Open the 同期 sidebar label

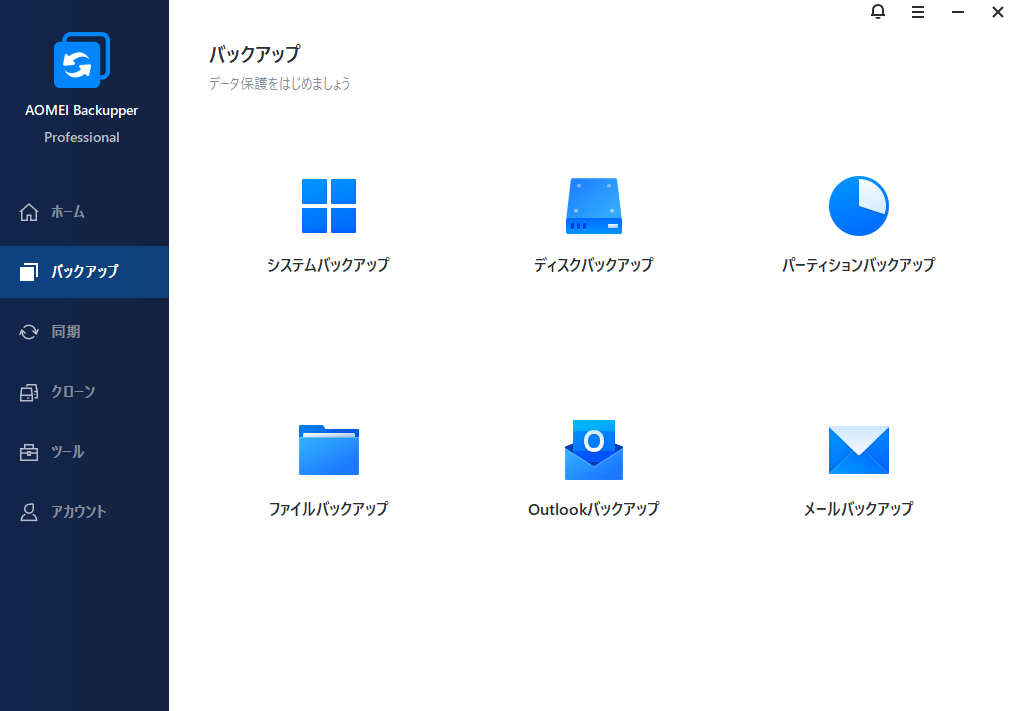66,331
